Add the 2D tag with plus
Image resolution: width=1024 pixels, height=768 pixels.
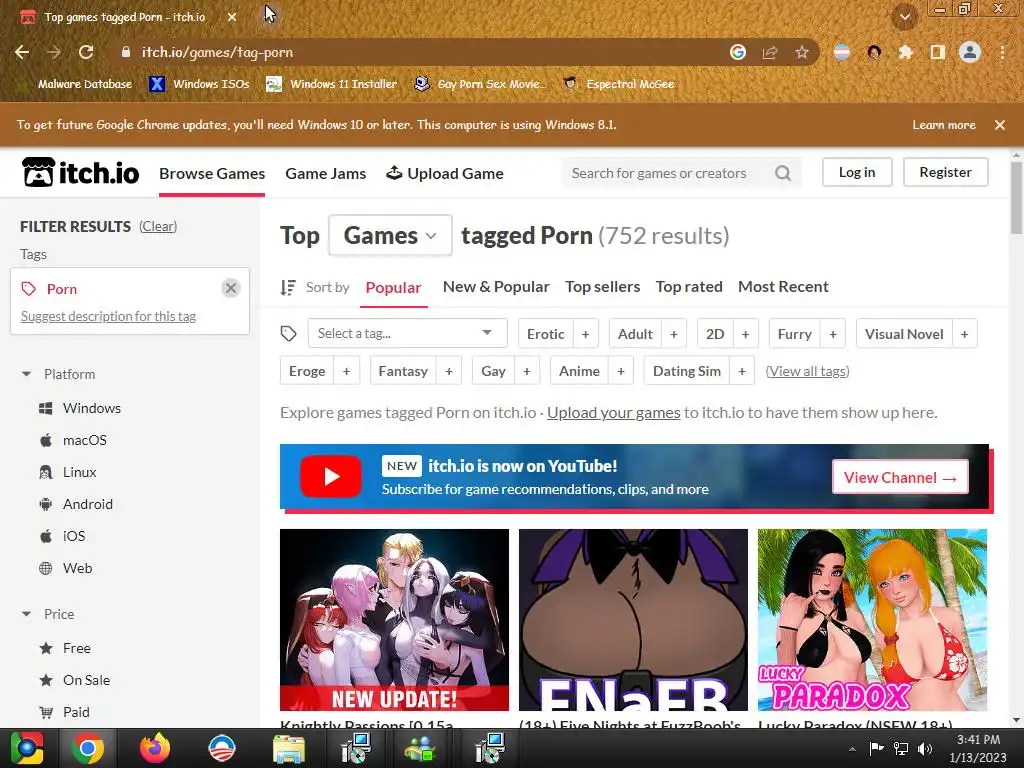[x=745, y=334]
